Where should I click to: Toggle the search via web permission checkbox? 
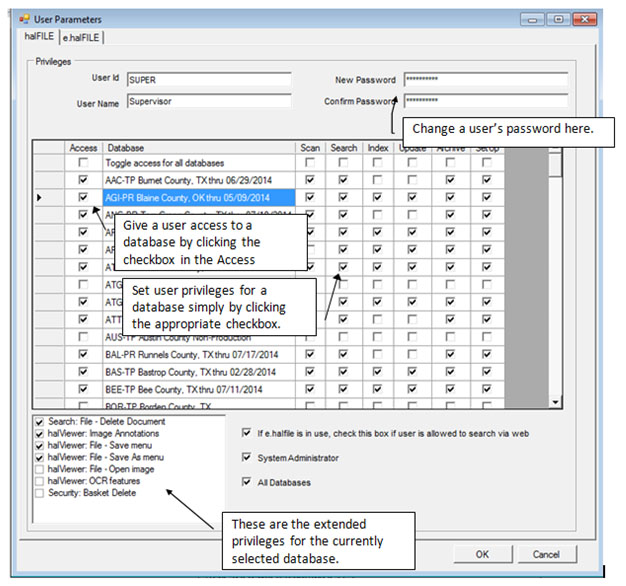(x=247, y=433)
